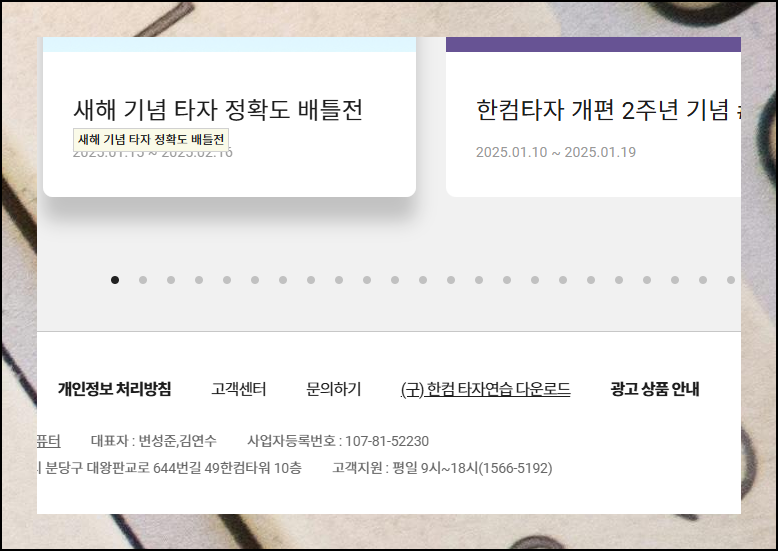Select the active first carousel pagination dot

(115, 280)
